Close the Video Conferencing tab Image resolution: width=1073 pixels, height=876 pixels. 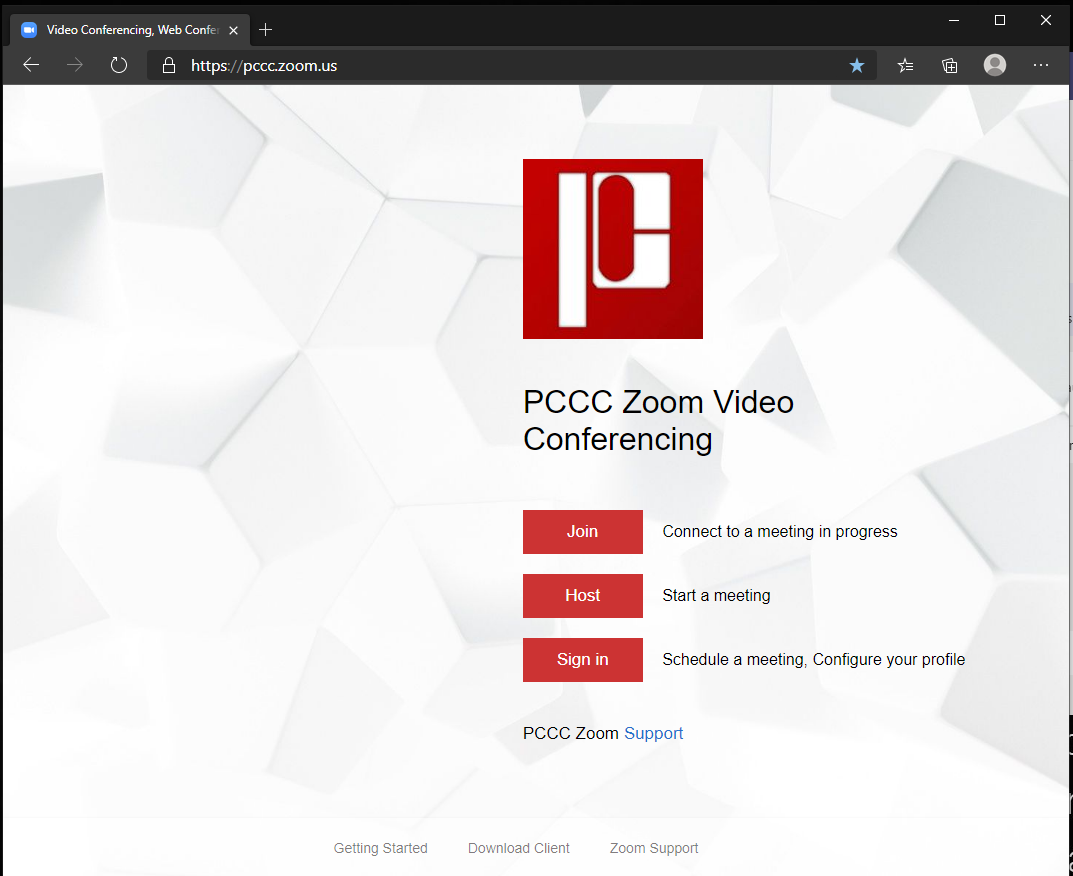point(233,30)
